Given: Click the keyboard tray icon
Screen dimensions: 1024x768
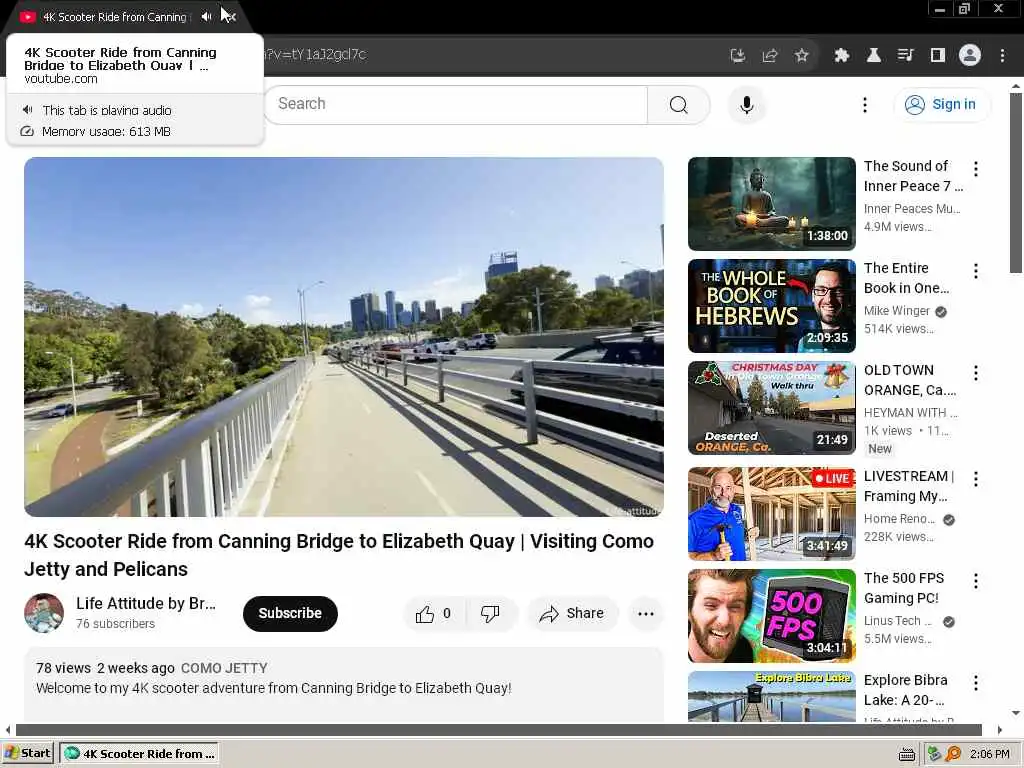Looking at the screenshot, I should click(x=906, y=754).
